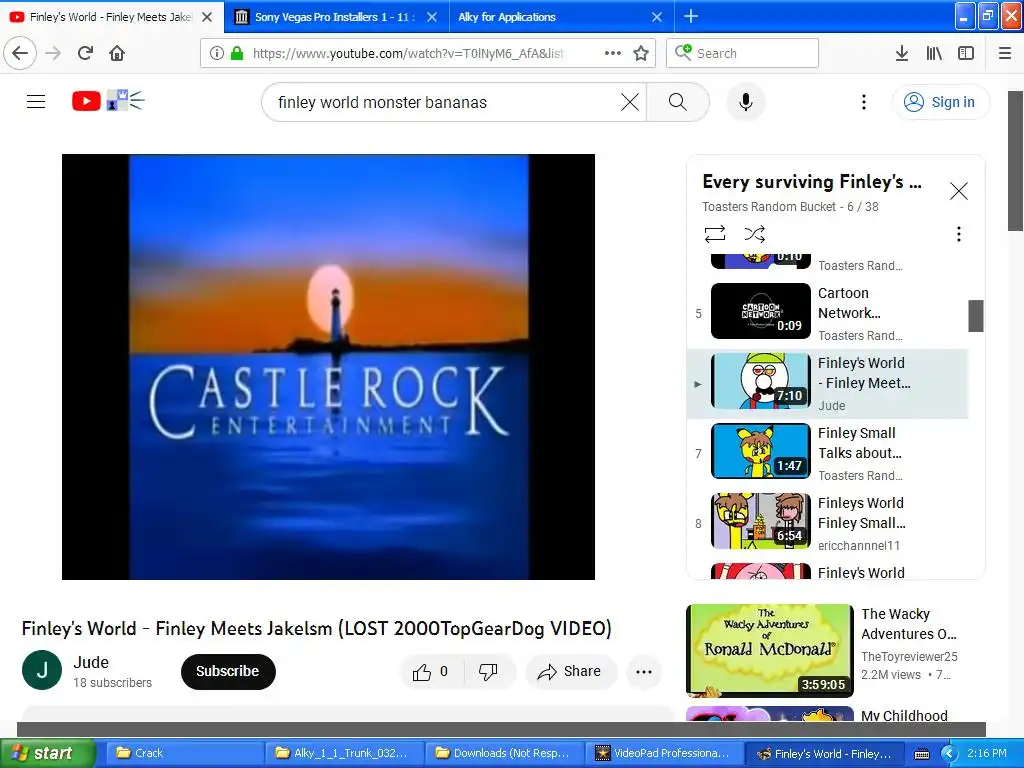Close the Sony Vegas Pro Installers tab
The image size is (1024, 768).
pos(432,17)
